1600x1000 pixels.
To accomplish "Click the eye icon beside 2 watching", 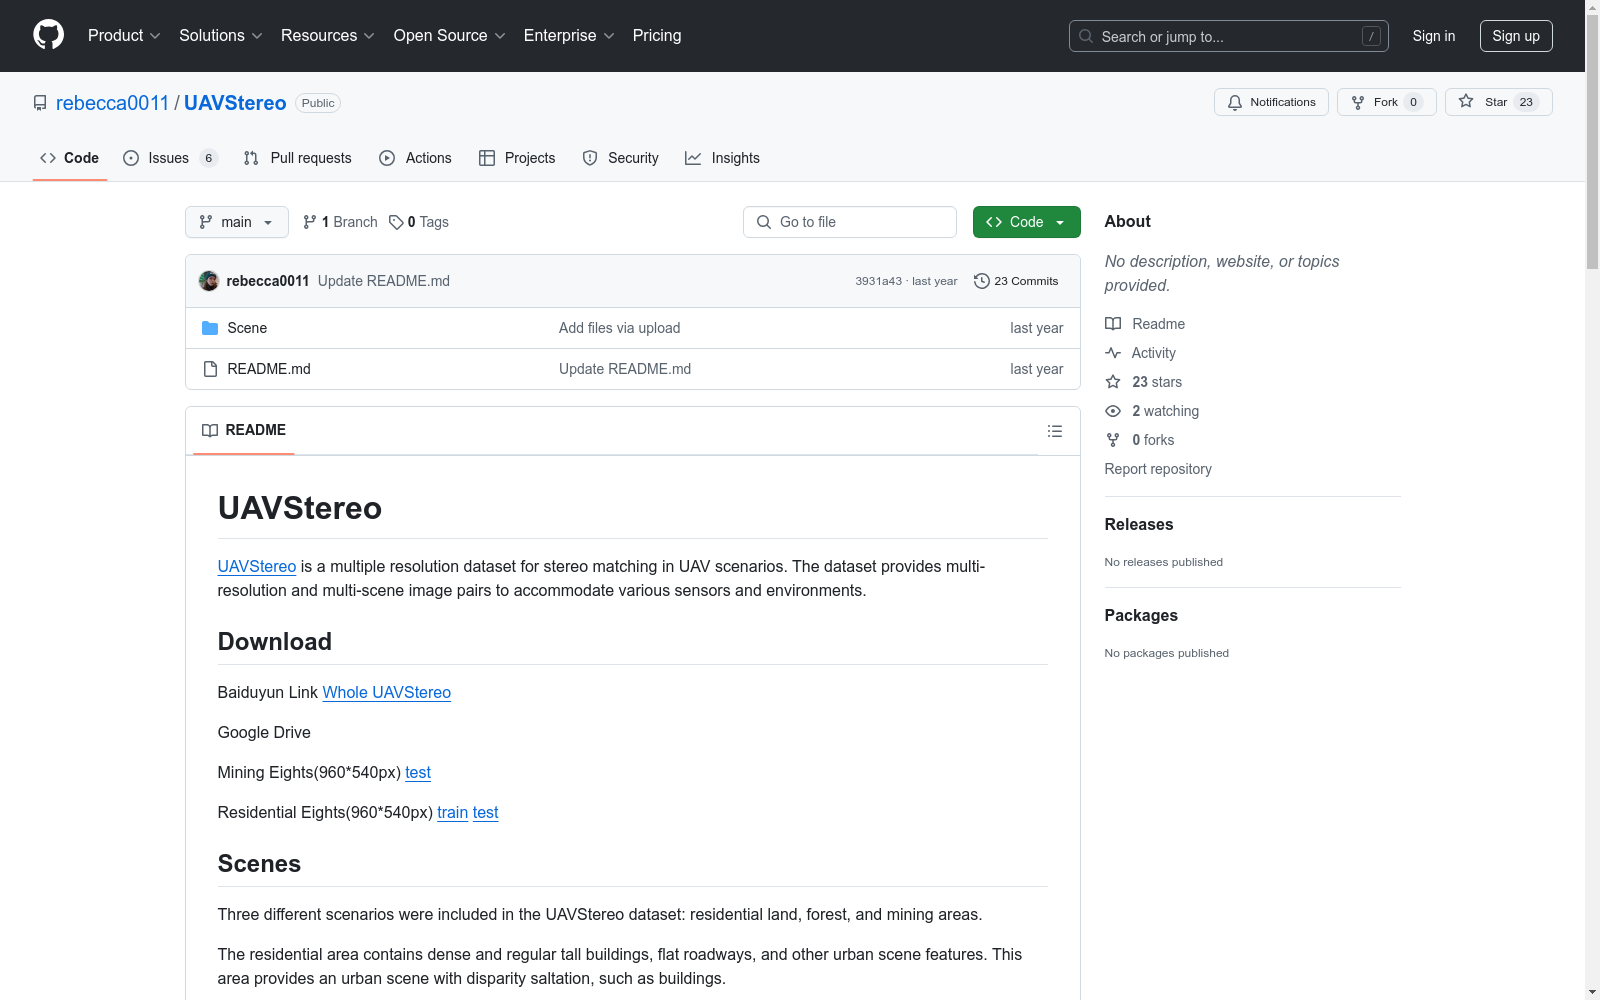I will tap(1113, 411).
